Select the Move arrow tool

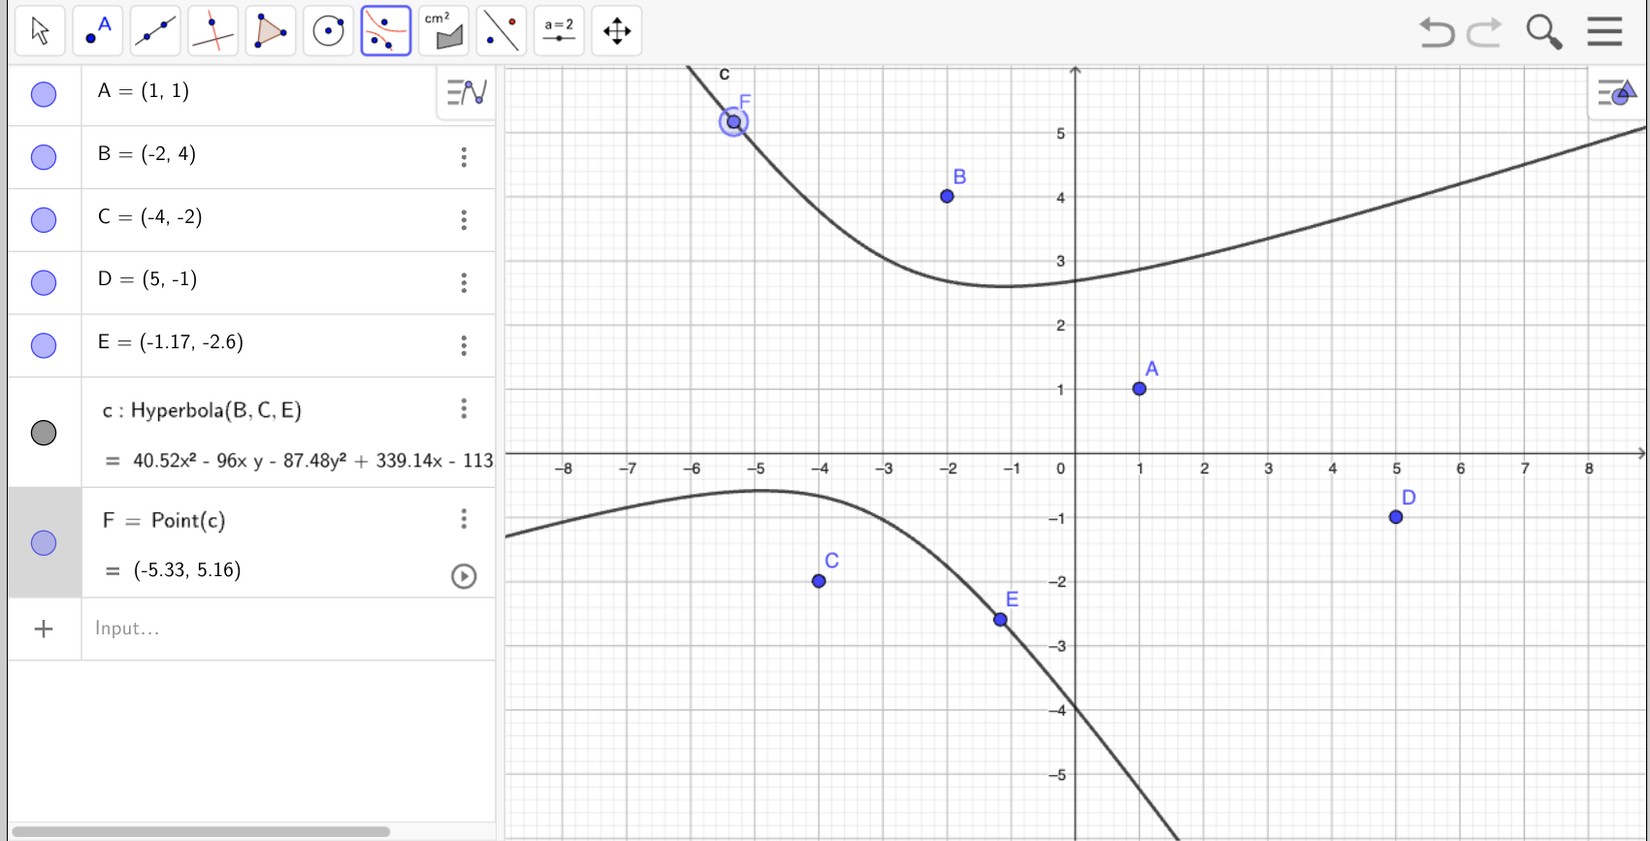40,31
